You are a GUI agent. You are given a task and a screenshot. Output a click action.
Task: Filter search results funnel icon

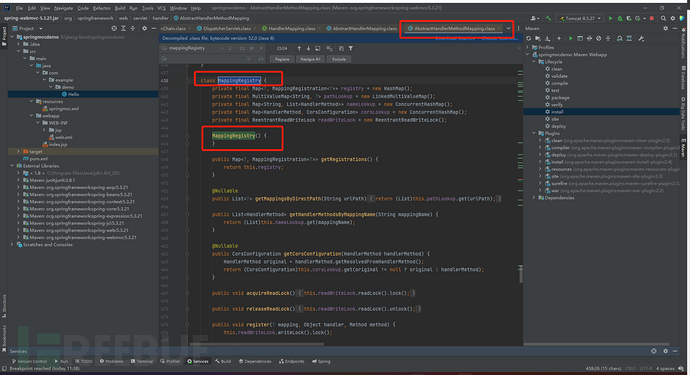pos(351,48)
